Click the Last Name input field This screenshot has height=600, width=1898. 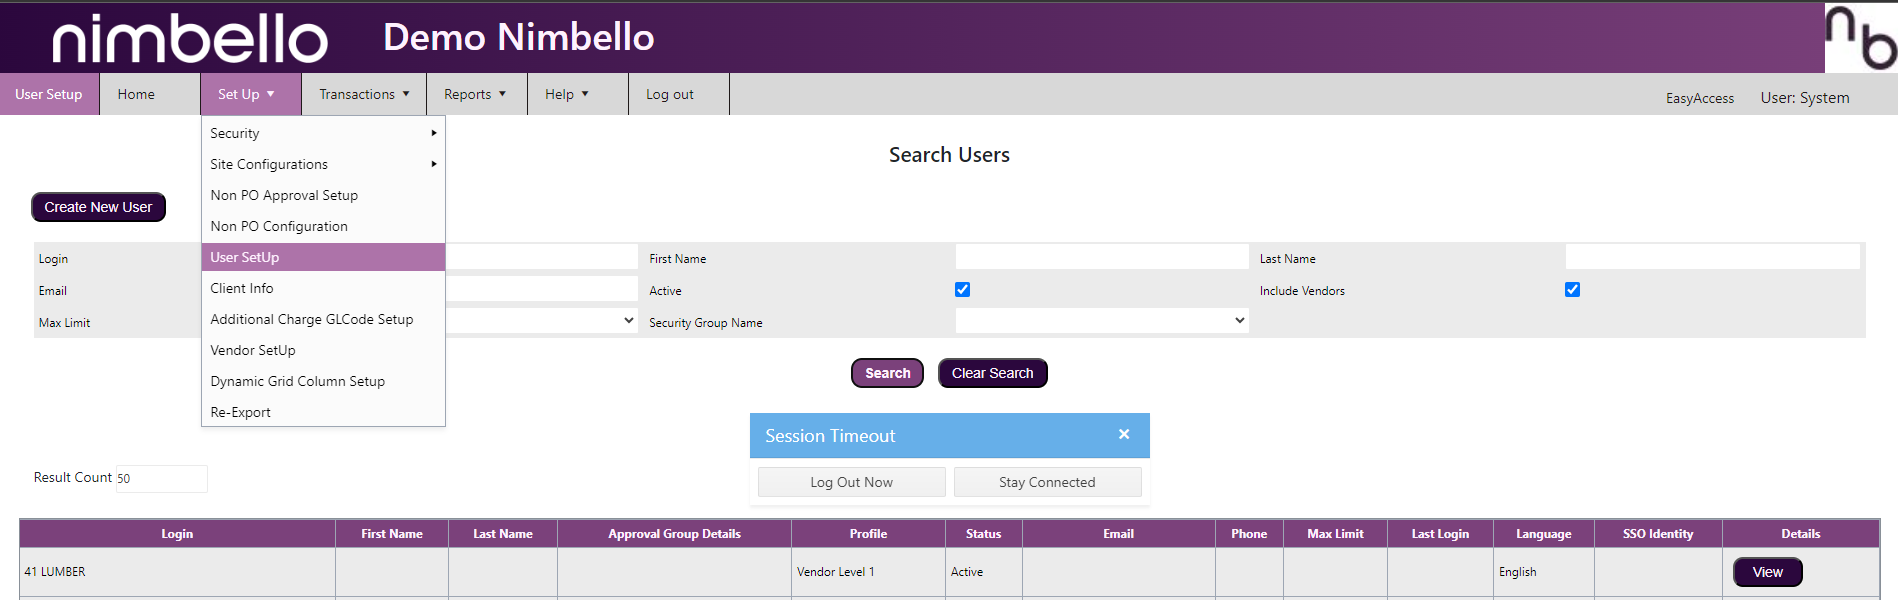point(1712,258)
